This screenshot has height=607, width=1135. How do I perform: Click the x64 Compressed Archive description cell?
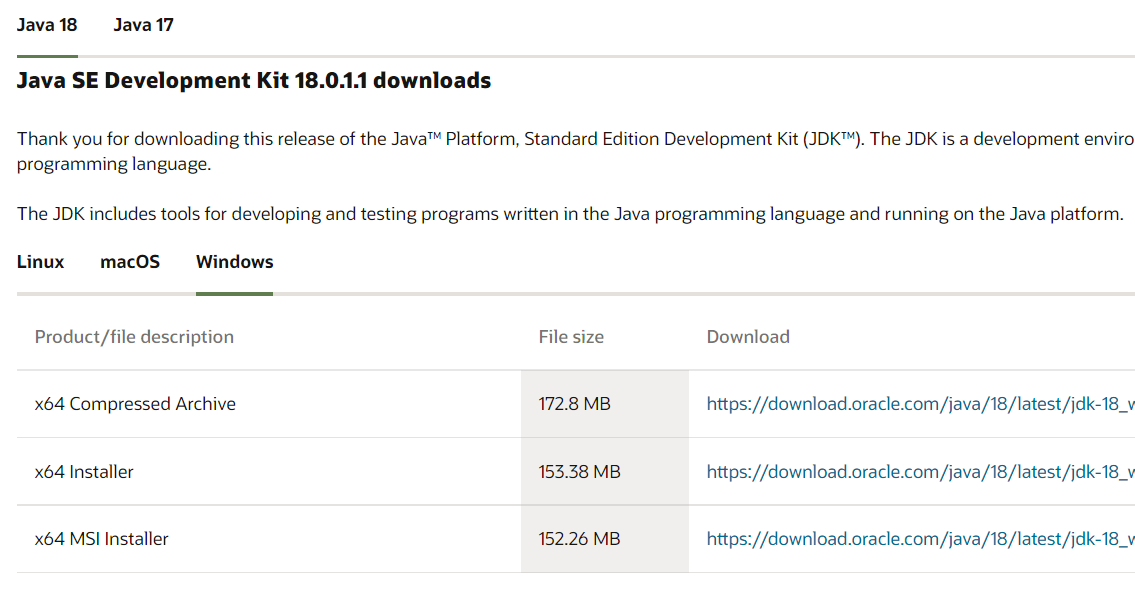[135, 404]
